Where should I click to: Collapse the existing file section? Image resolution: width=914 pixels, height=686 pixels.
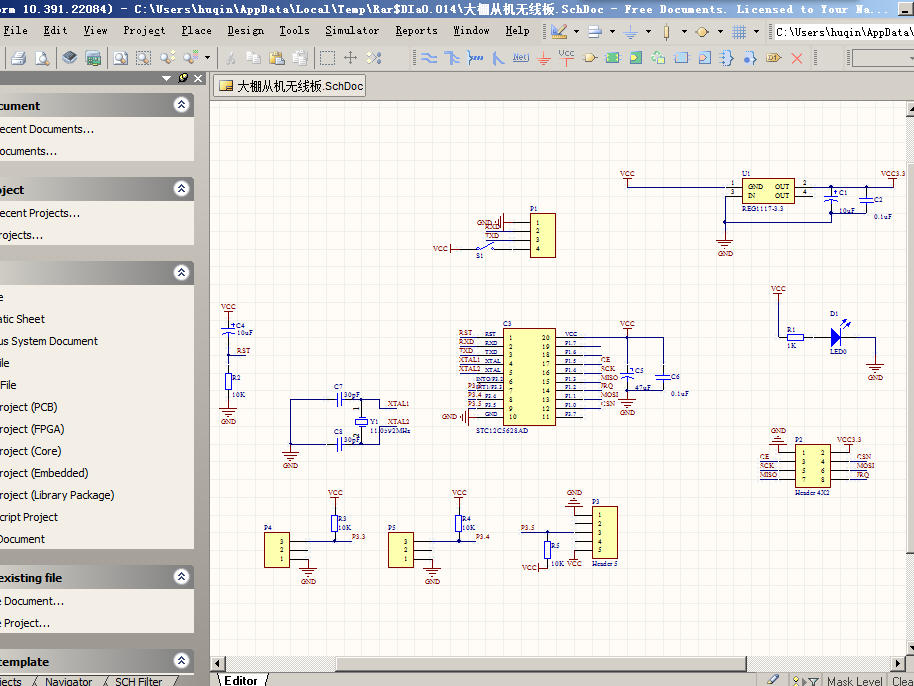click(181, 577)
